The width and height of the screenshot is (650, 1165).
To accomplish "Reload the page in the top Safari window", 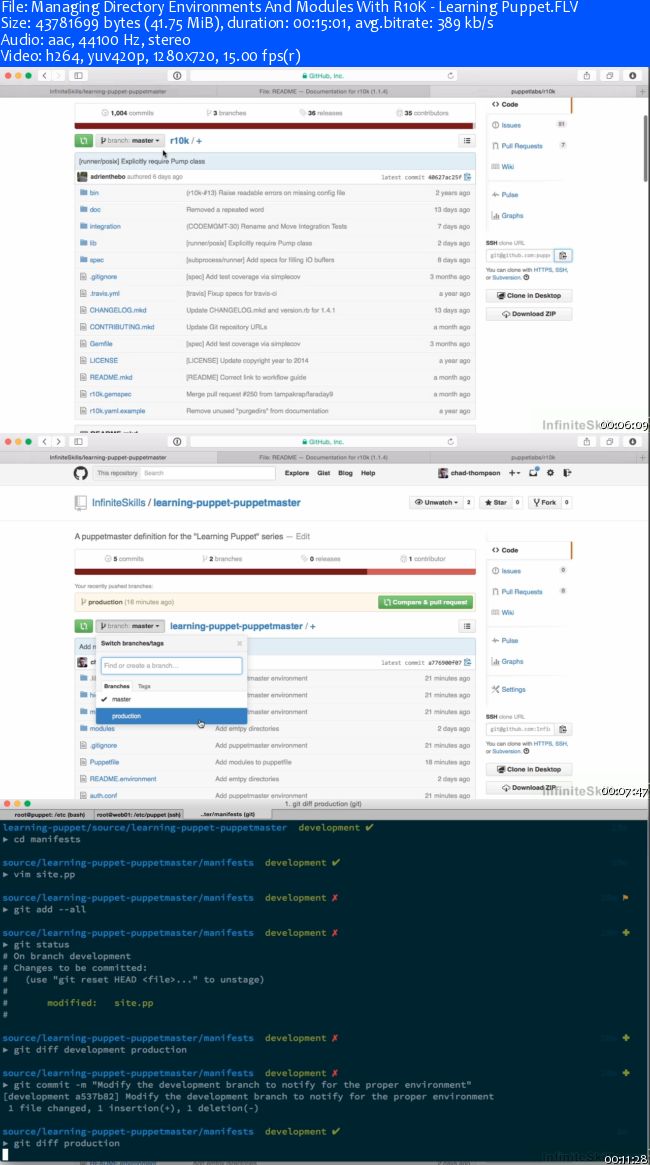I will (450, 76).
